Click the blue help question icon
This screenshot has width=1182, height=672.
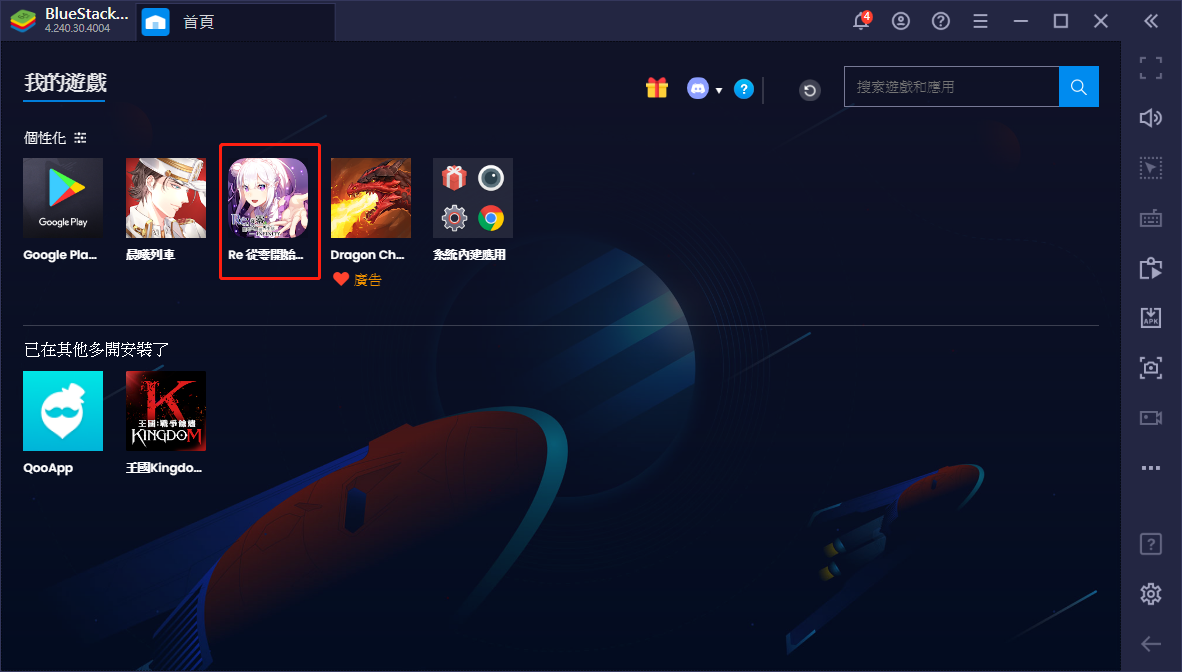click(743, 89)
